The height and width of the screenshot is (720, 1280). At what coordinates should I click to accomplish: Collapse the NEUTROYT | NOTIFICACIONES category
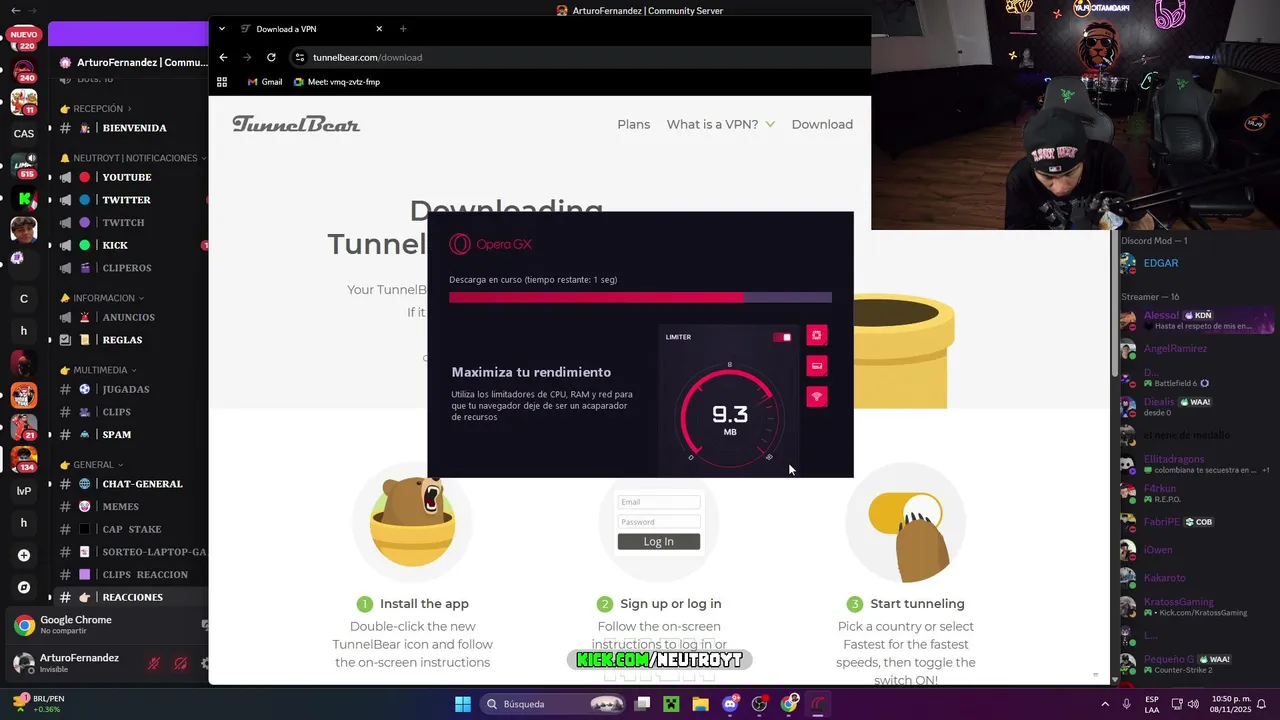click(133, 158)
